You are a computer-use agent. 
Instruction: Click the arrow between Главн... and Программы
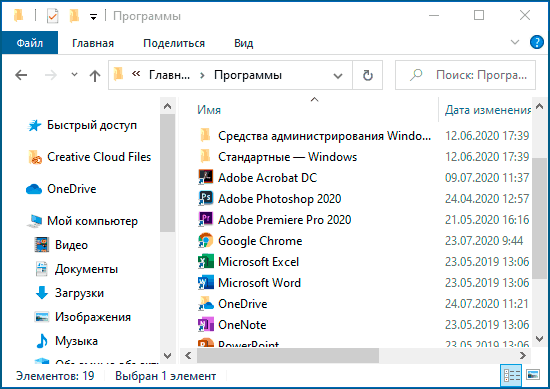point(202,75)
